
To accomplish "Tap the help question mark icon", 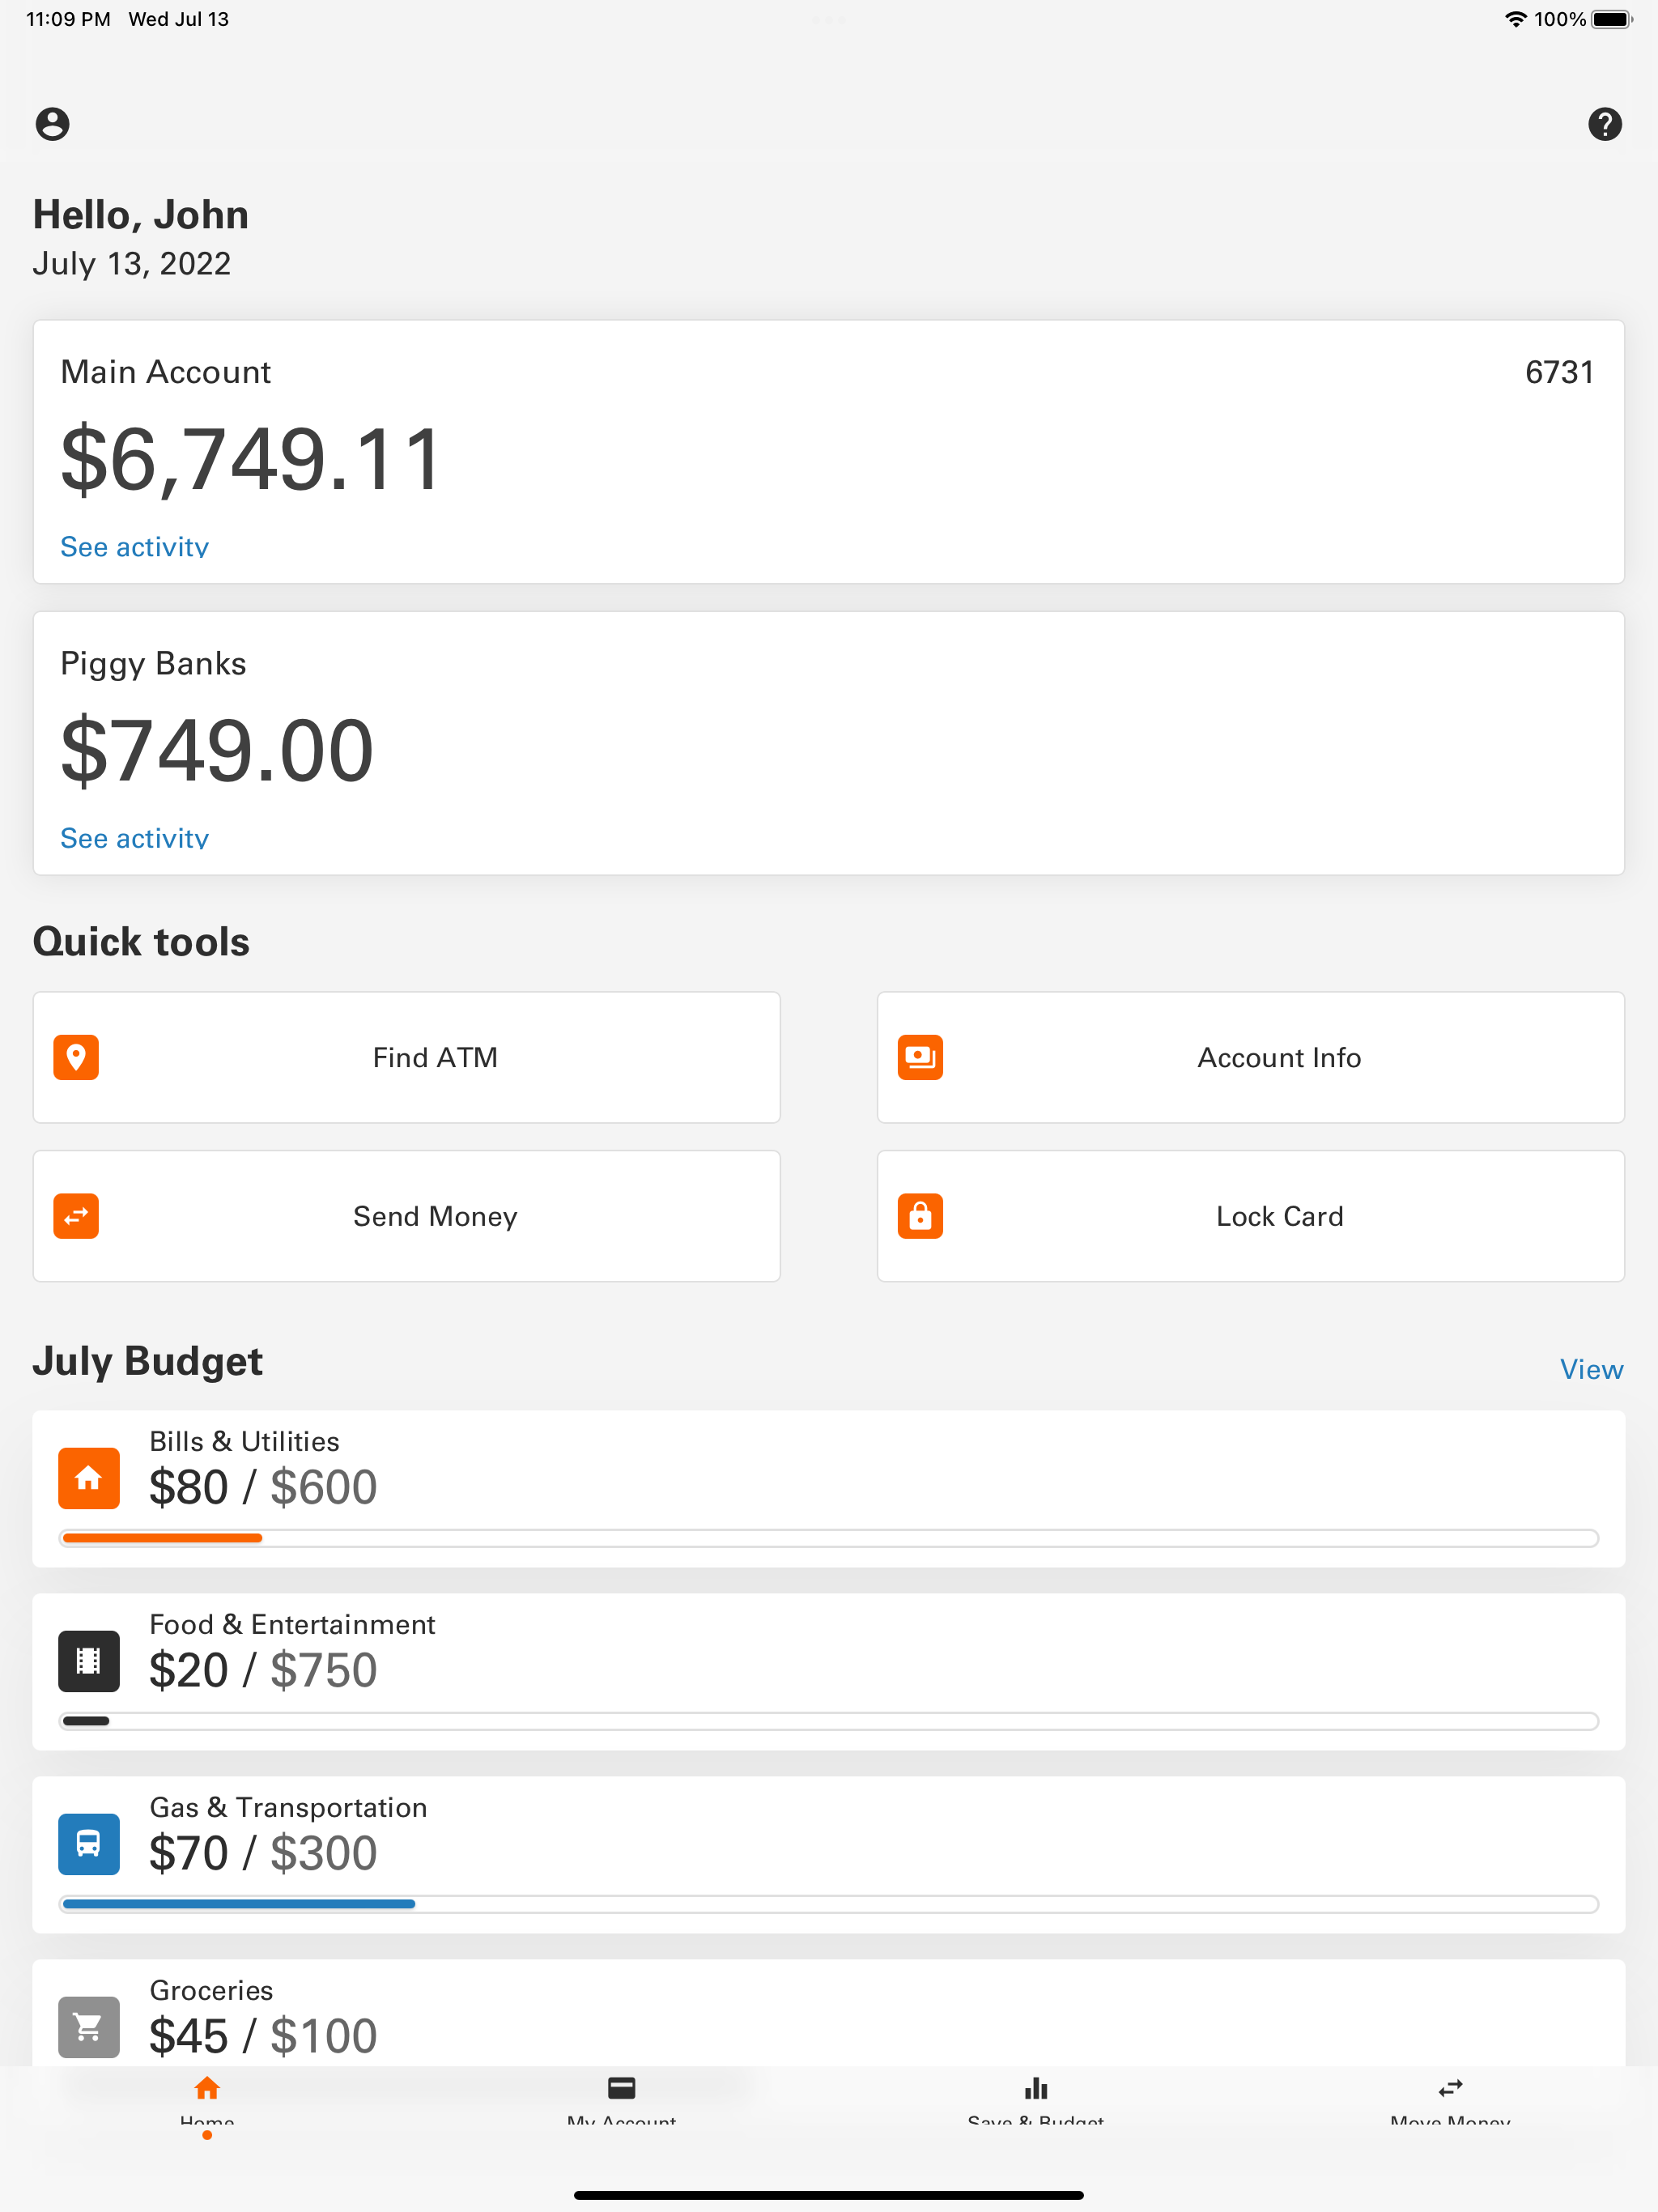I will point(1604,124).
